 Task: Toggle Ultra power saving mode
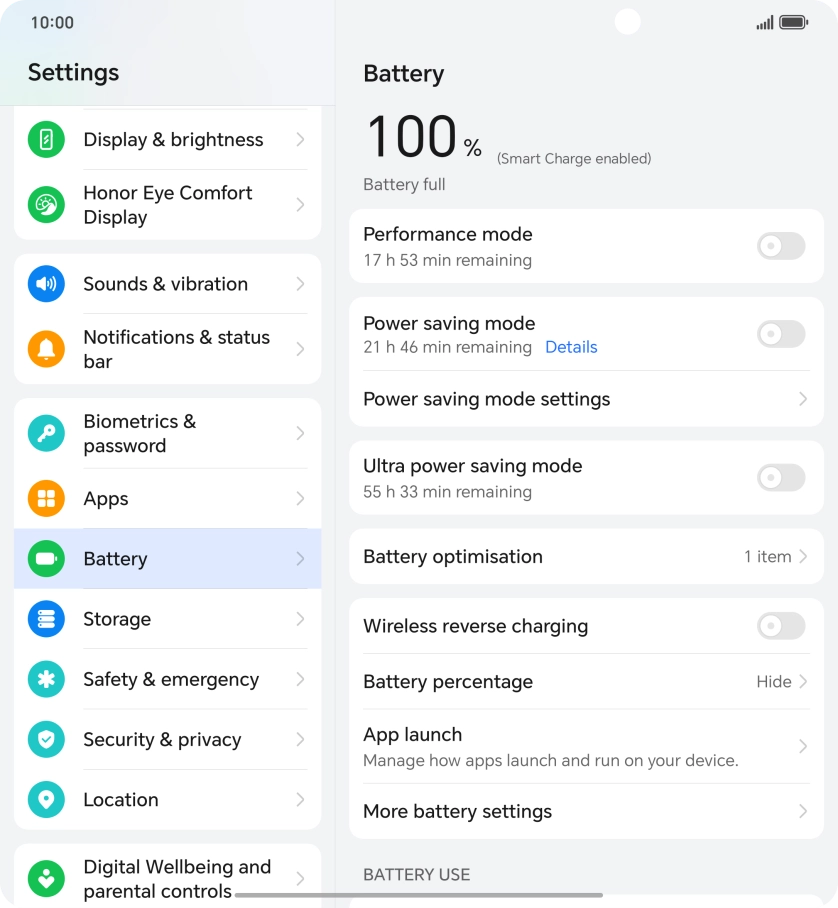click(x=780, y=478)
